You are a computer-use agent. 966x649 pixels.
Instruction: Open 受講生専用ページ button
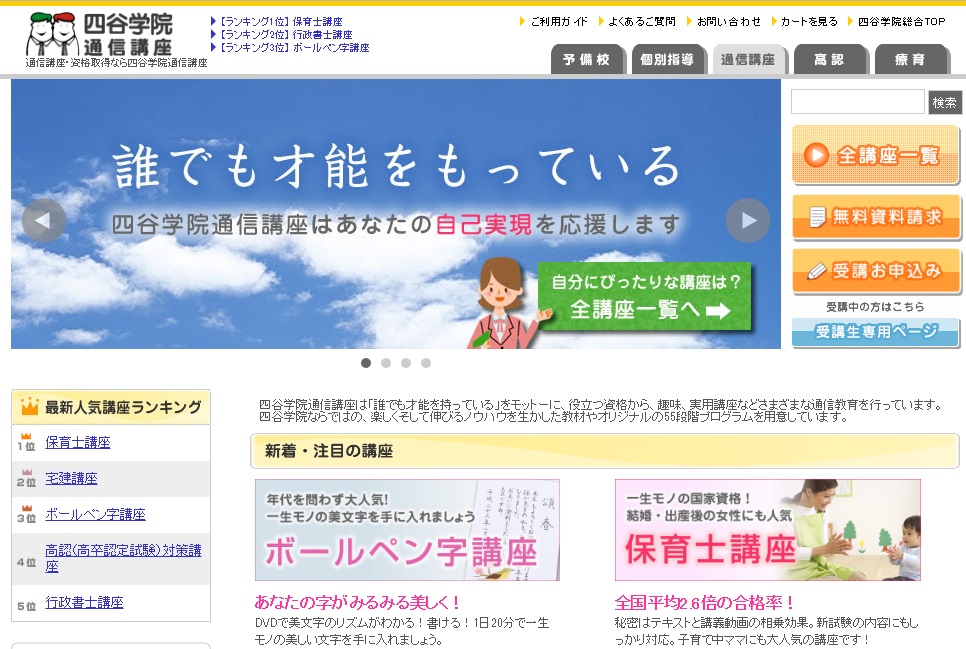875,332
